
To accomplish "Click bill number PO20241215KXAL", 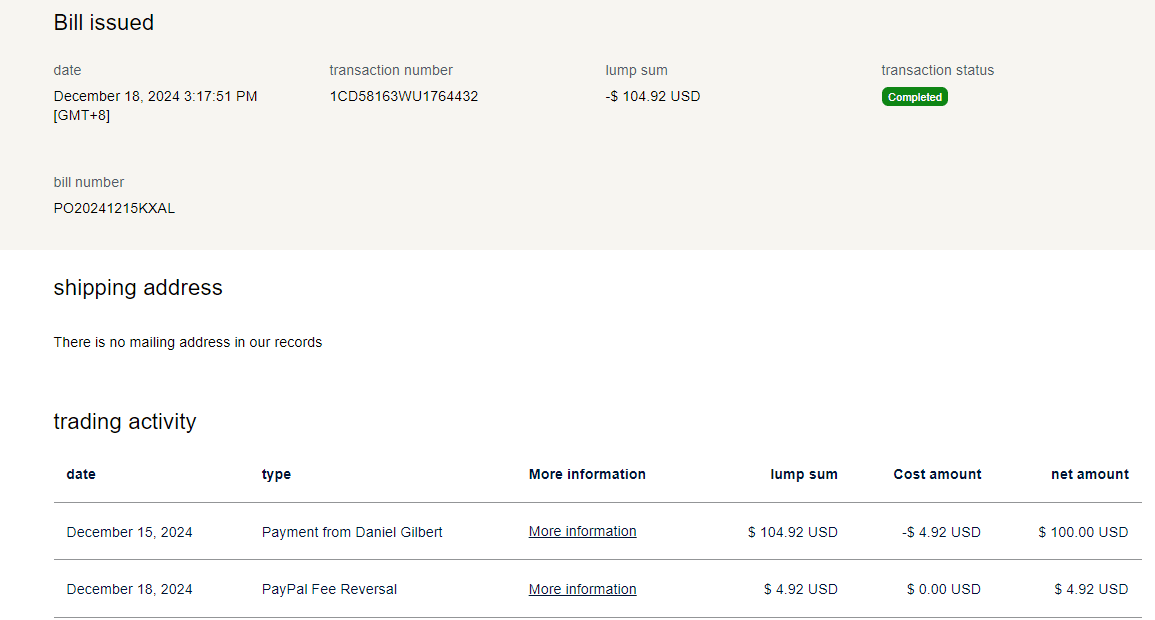I will 114,209.
